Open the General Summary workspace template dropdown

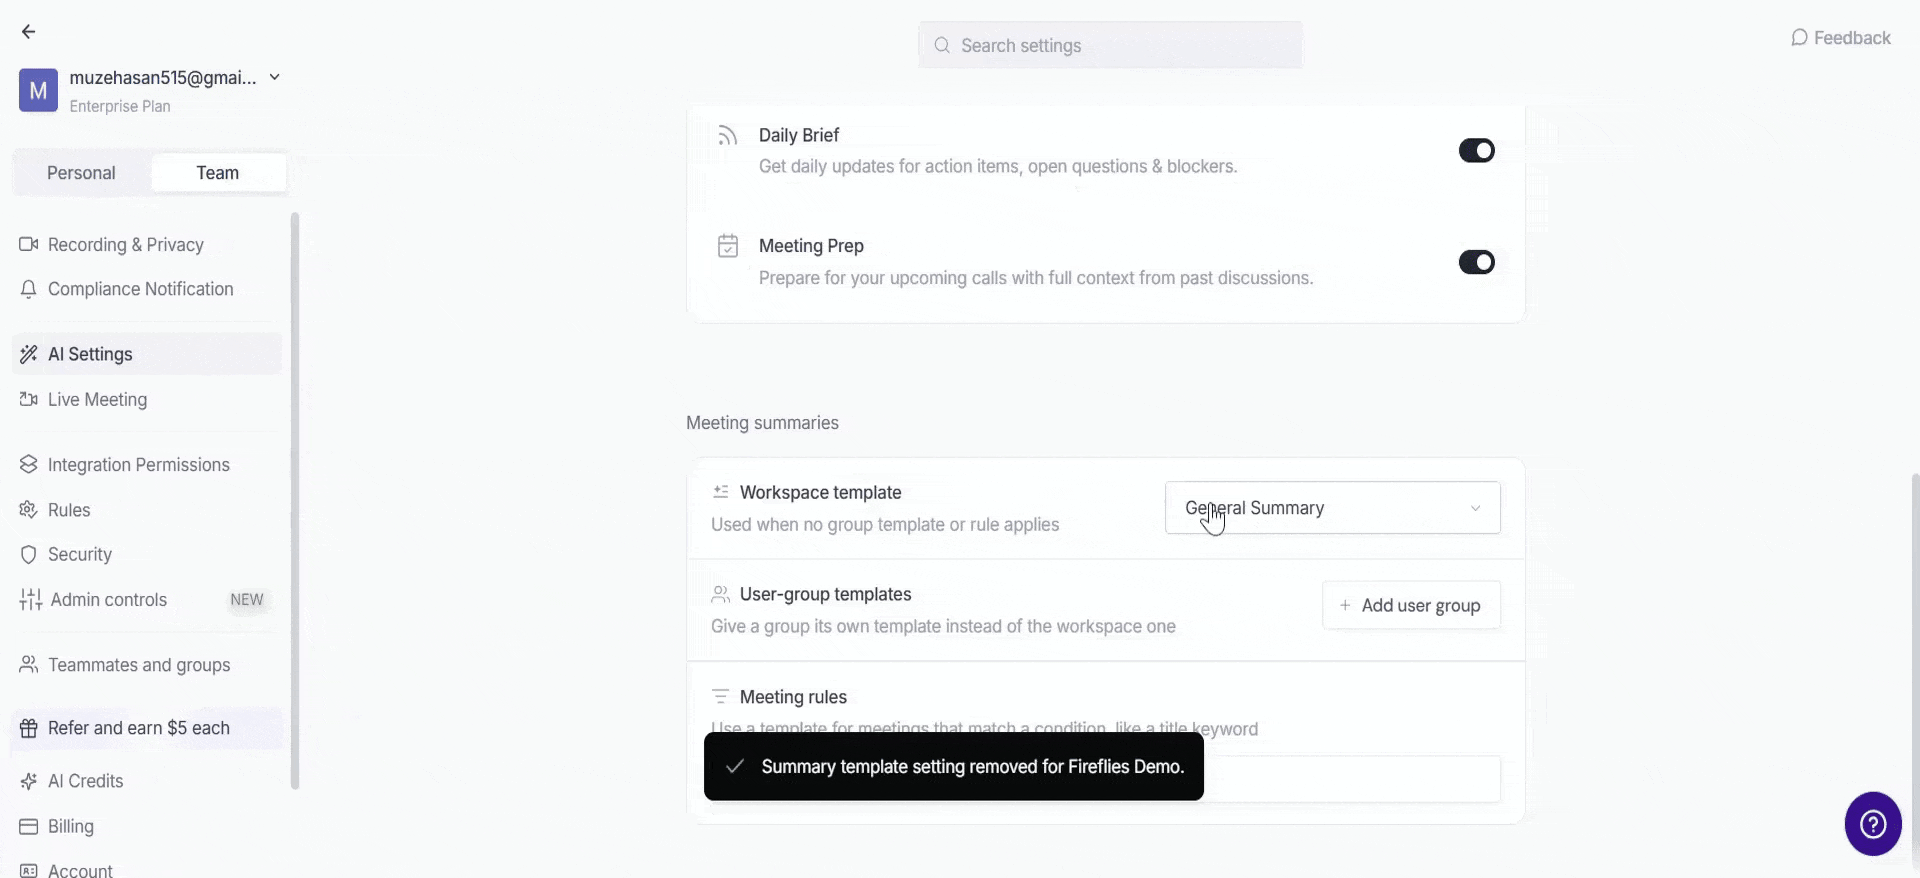click(1333, 508)
